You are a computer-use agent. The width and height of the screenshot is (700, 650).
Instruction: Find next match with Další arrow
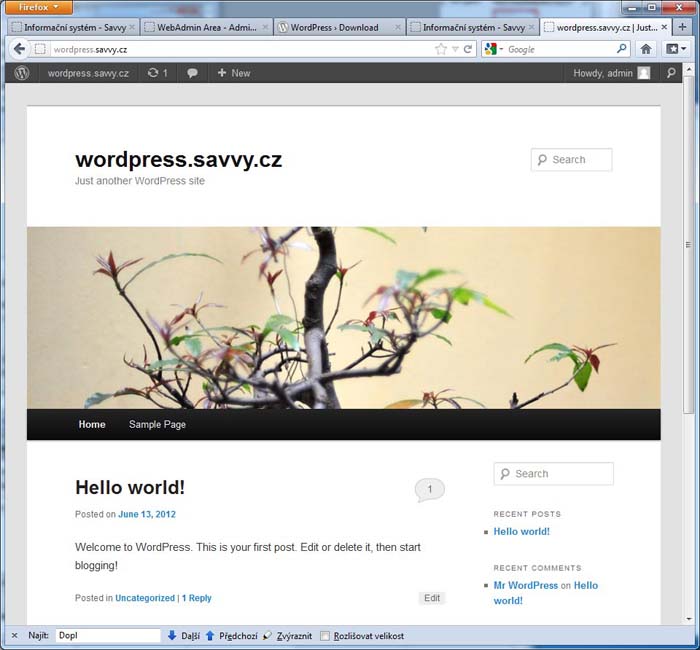coord(183,636)
